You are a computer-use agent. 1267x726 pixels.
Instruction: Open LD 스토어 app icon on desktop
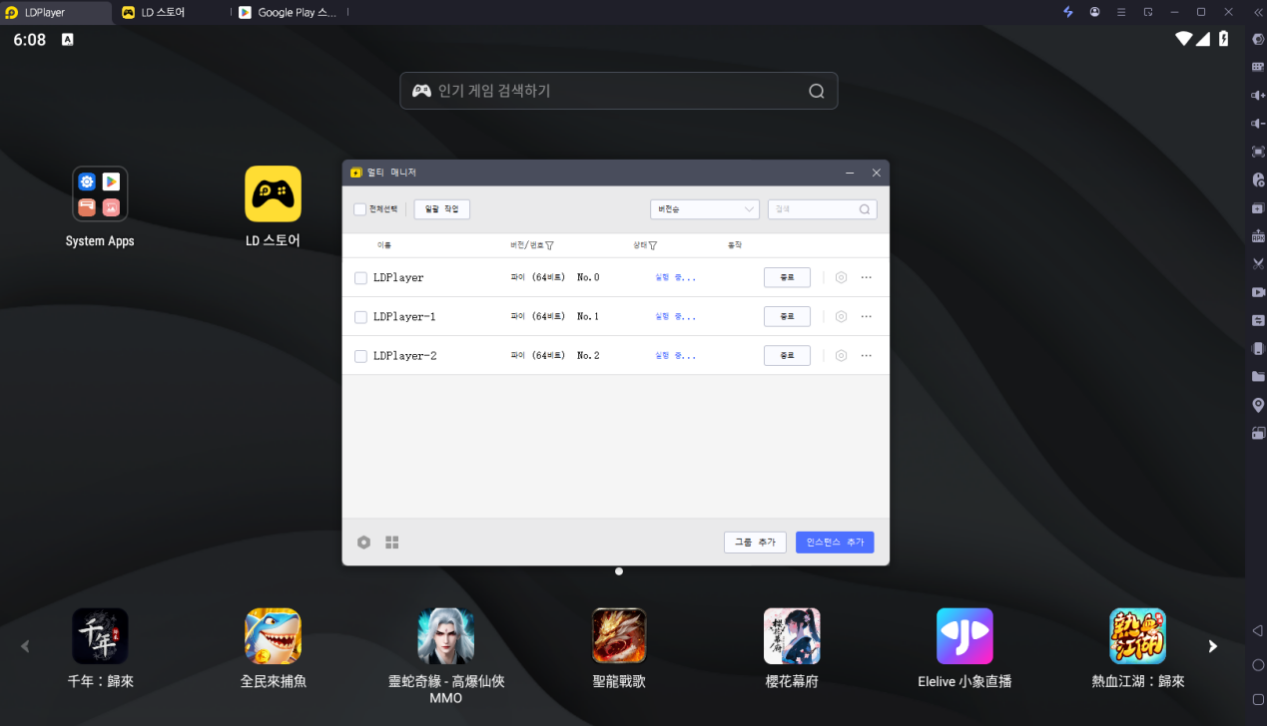pyautogui.click(x=273, y=194)
